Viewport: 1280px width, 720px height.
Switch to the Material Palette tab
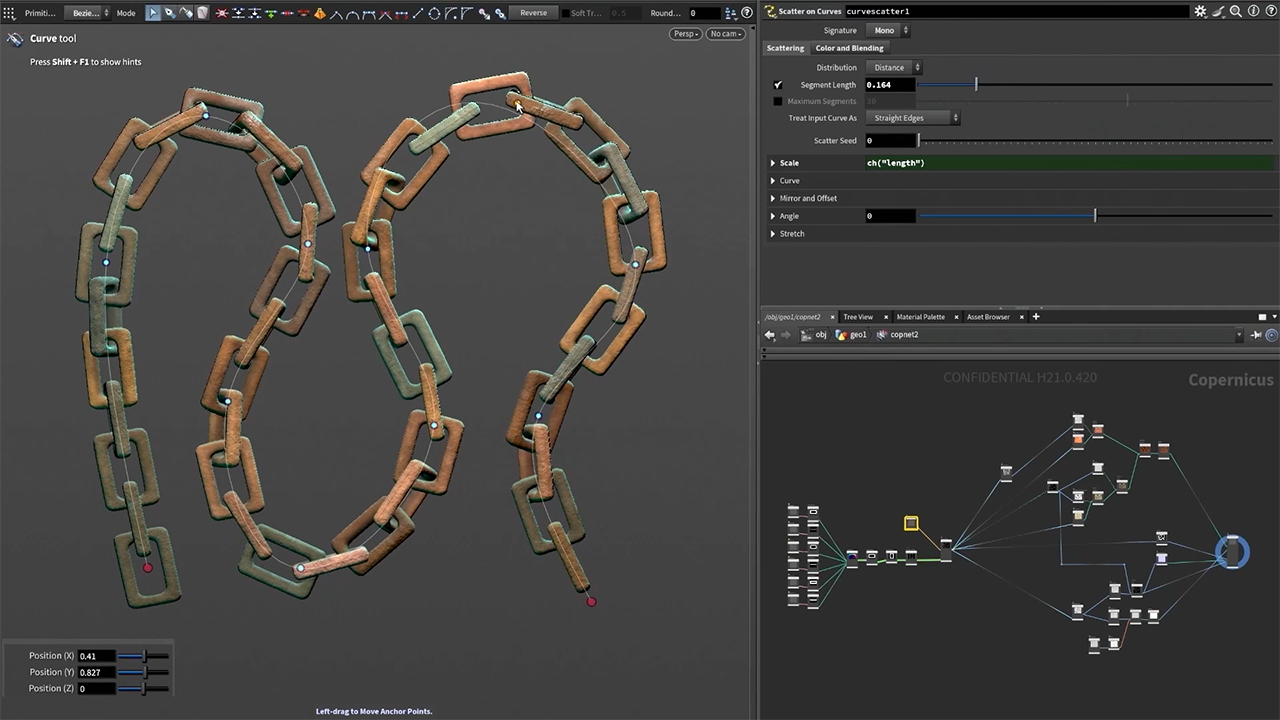pos(920,317)
